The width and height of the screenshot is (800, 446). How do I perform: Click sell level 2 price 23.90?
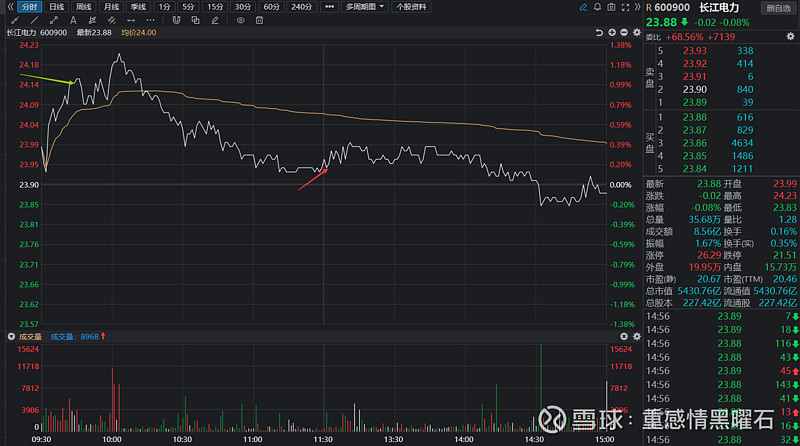coord(694,90)
